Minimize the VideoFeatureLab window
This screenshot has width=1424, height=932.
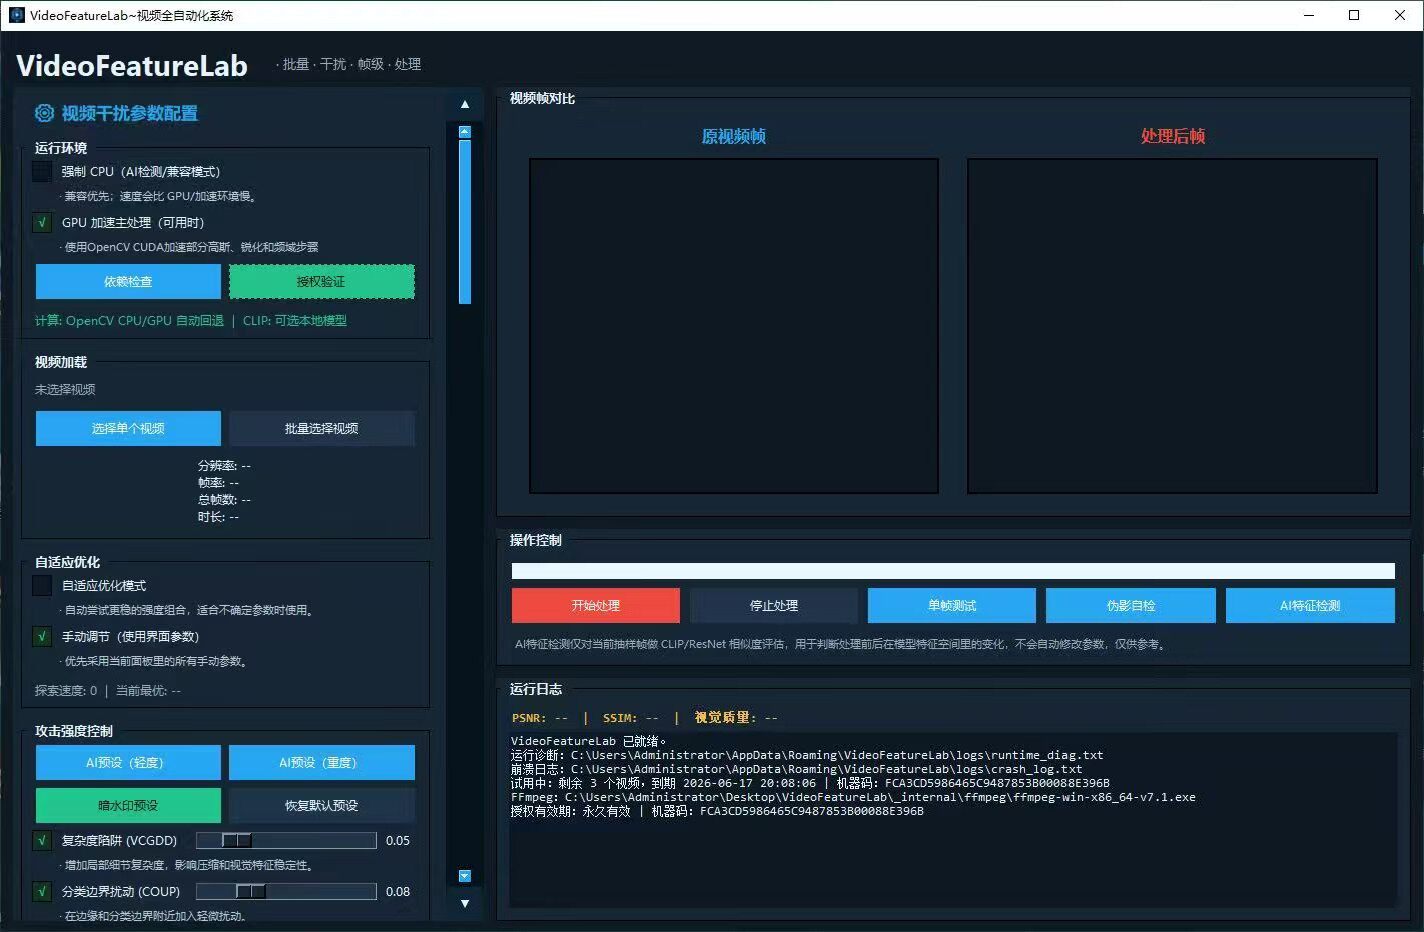1309,15
